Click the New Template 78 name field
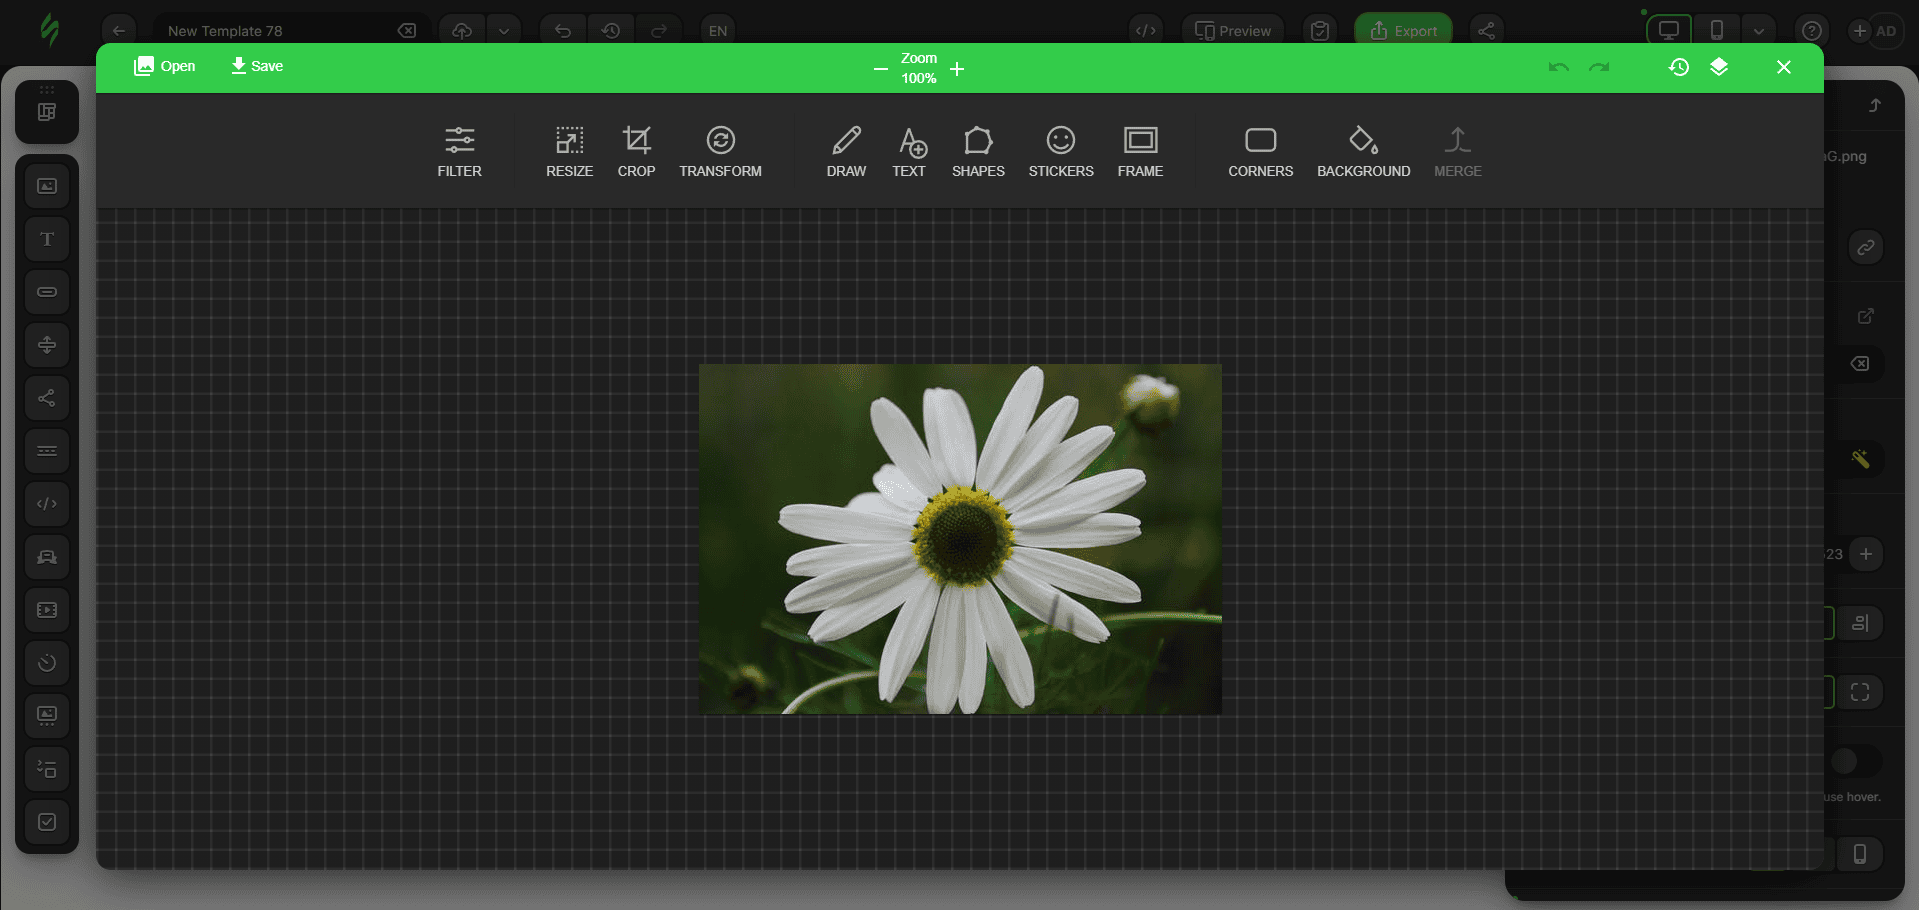 (250, 30)
